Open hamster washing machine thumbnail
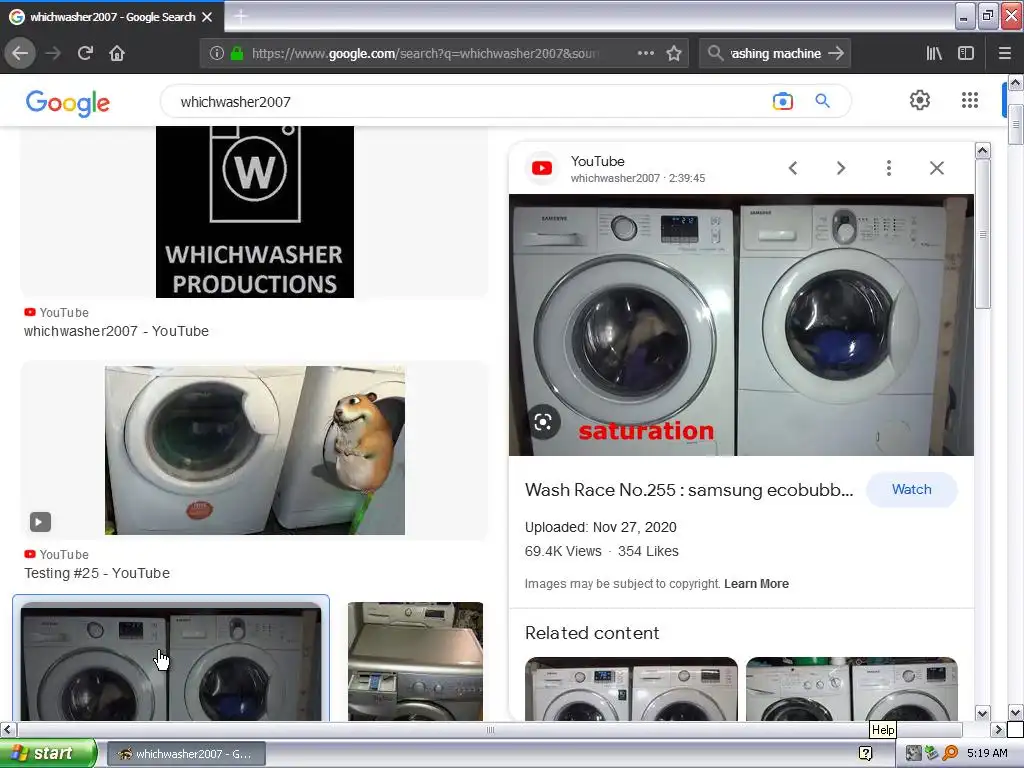Screen dimensions: 1024x768 pos(255,450)
